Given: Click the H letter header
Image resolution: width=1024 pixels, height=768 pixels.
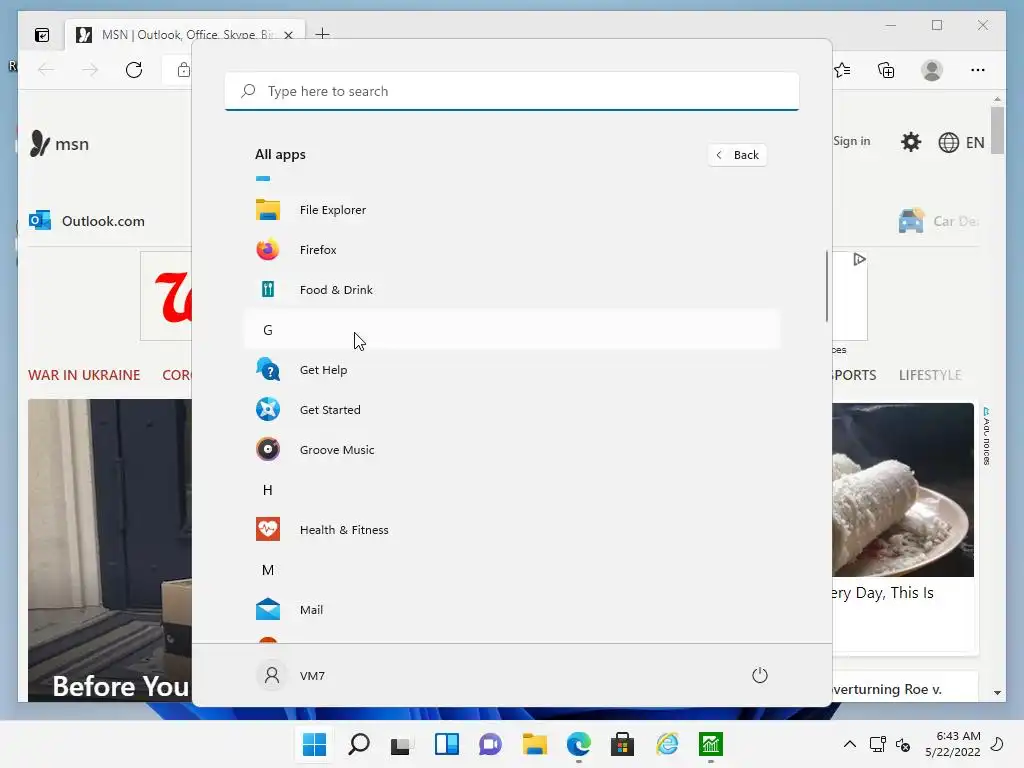Looking at the screenshot, I should [x=512, y=490].
